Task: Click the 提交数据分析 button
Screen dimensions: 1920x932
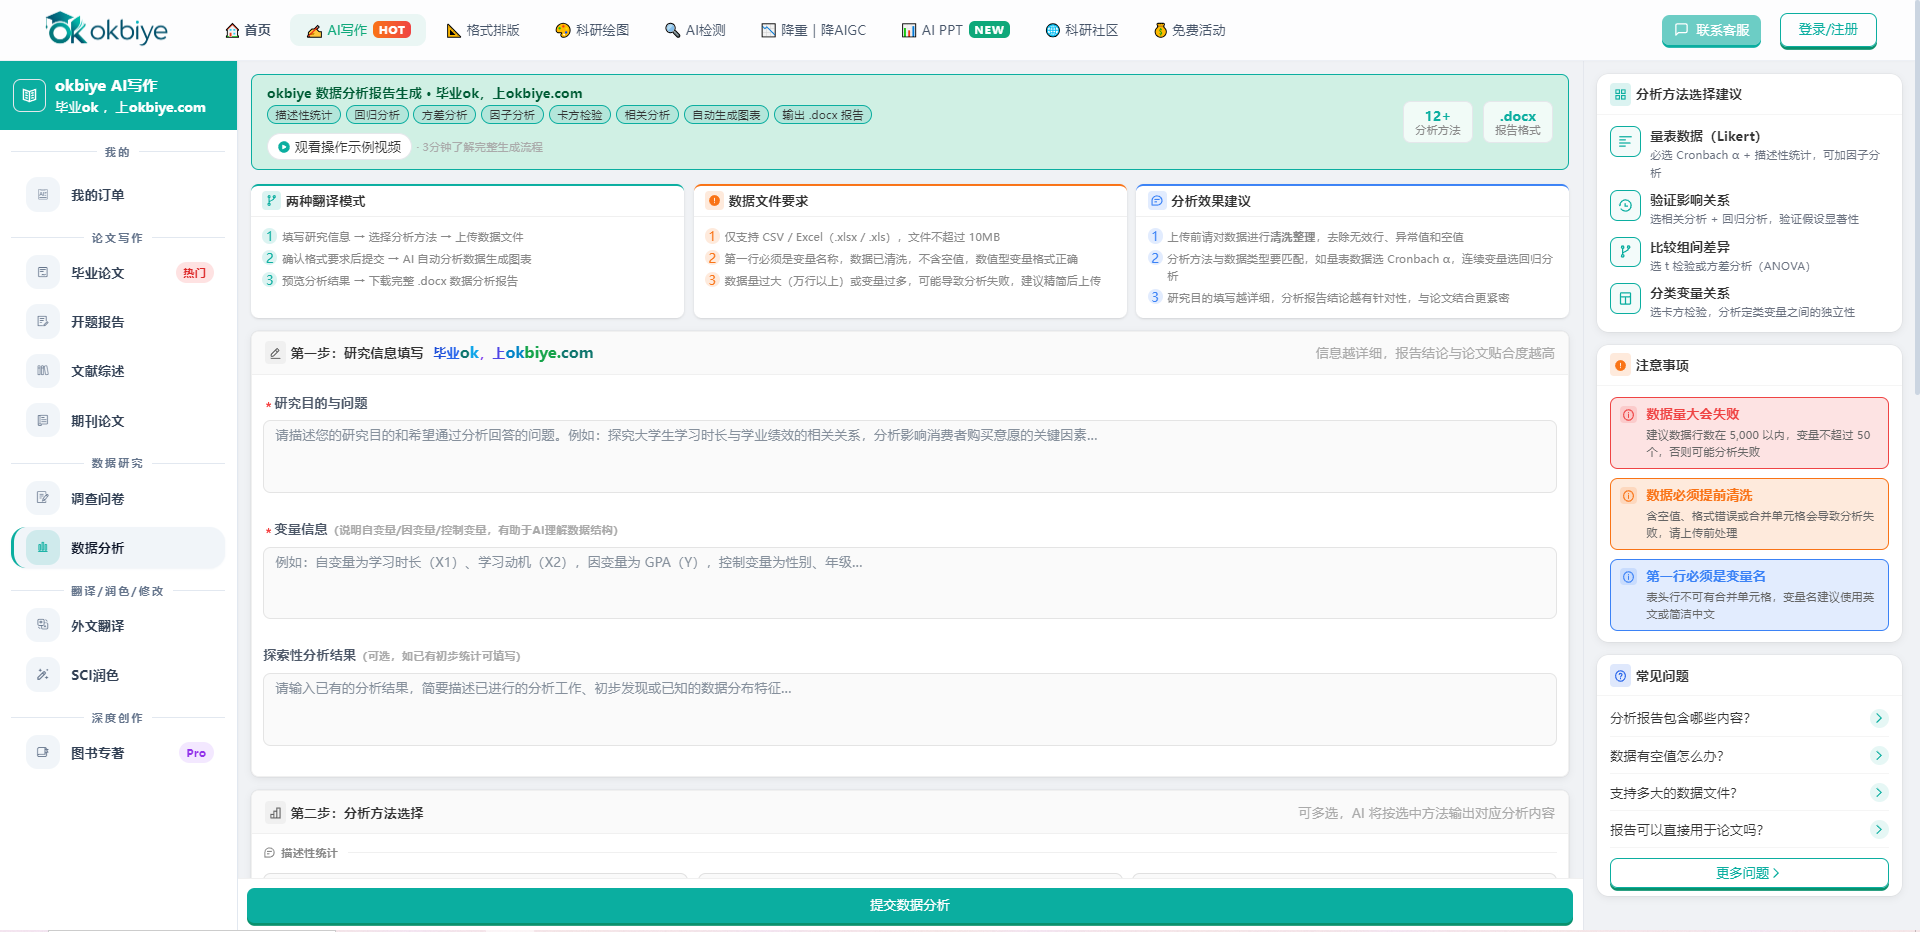Action: pyautogui.click(x=910, y=906)
